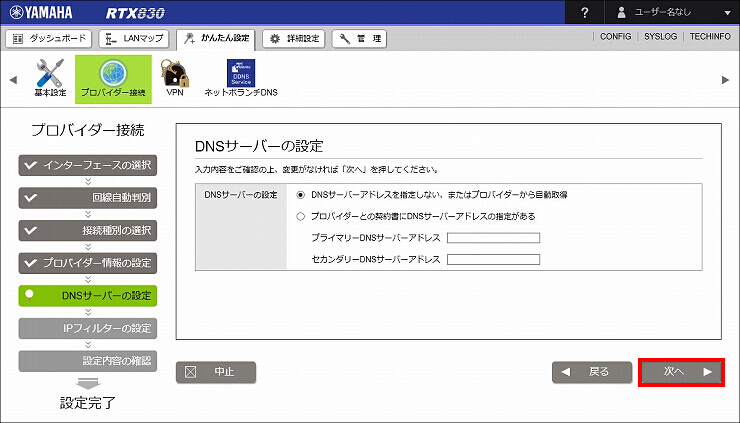Click the 設定内容の確認 step

pyautogui.click(x=88, y=361)
